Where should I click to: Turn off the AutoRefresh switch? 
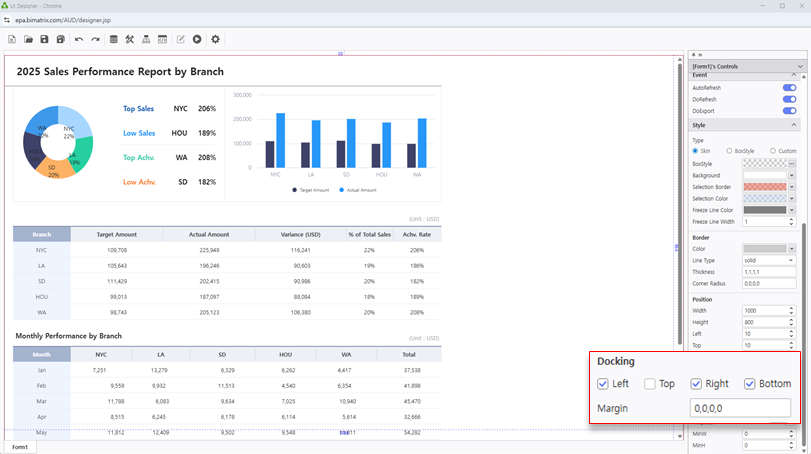[788, 88]
